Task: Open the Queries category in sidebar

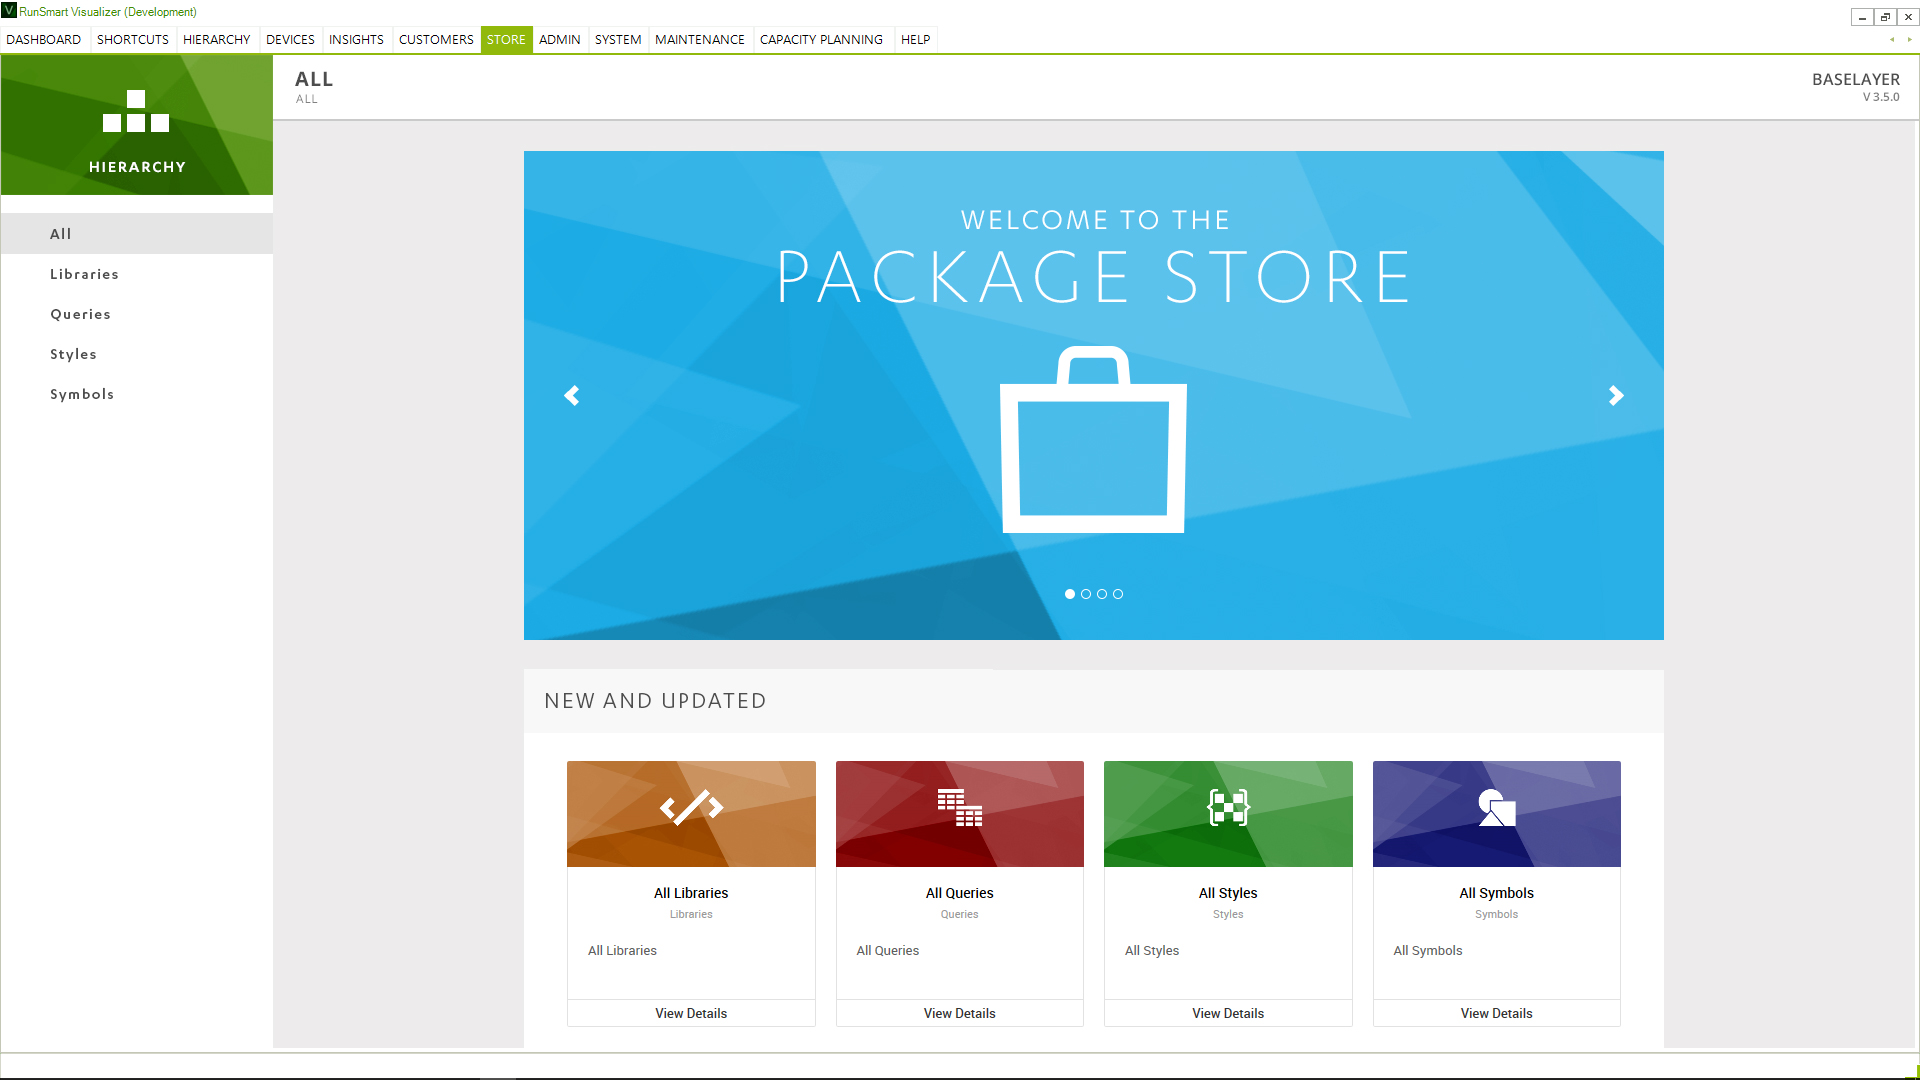Action: [x=80, y=314]
